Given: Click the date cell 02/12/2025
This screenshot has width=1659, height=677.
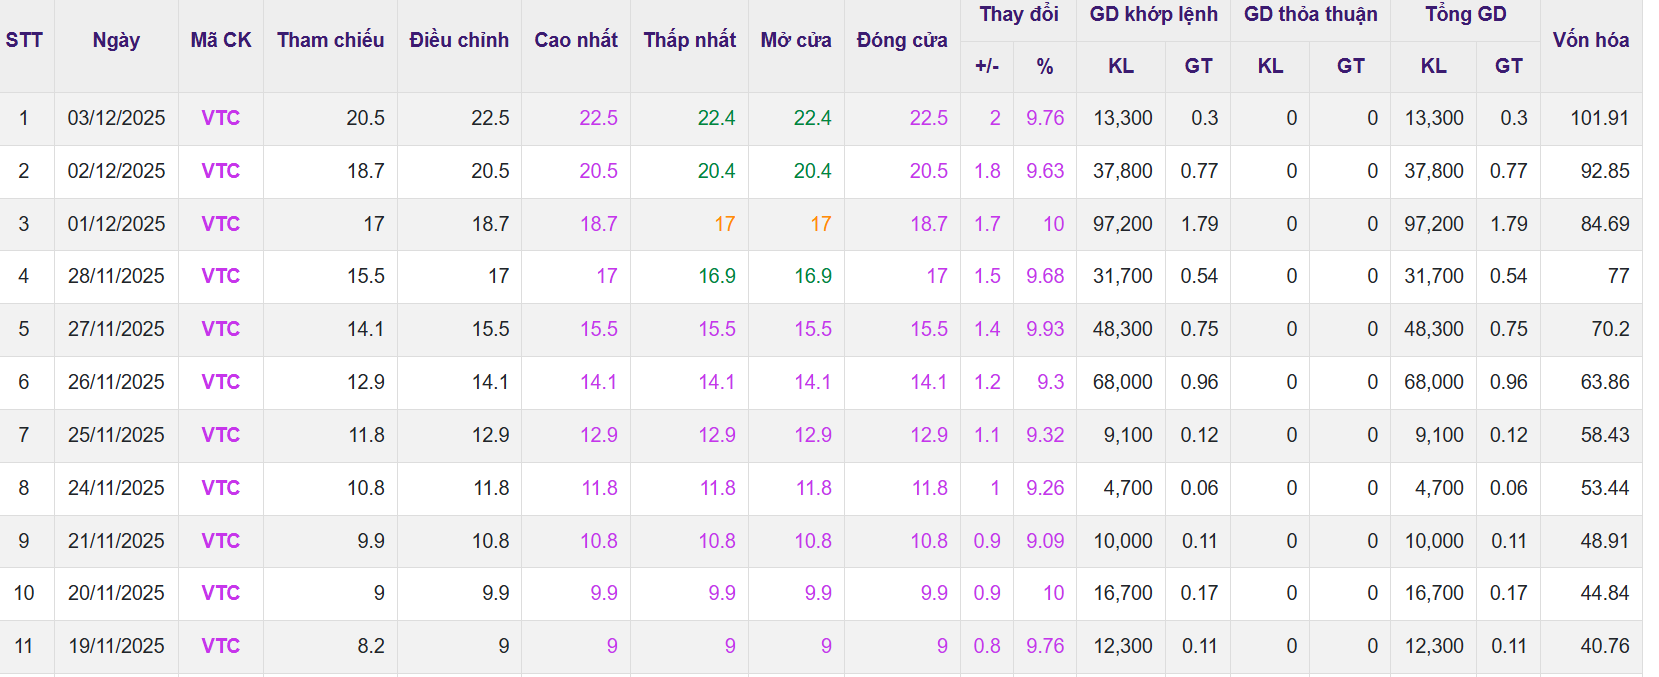Looking at the screenshot, I should pyautogui.click(x=116, y=171).
